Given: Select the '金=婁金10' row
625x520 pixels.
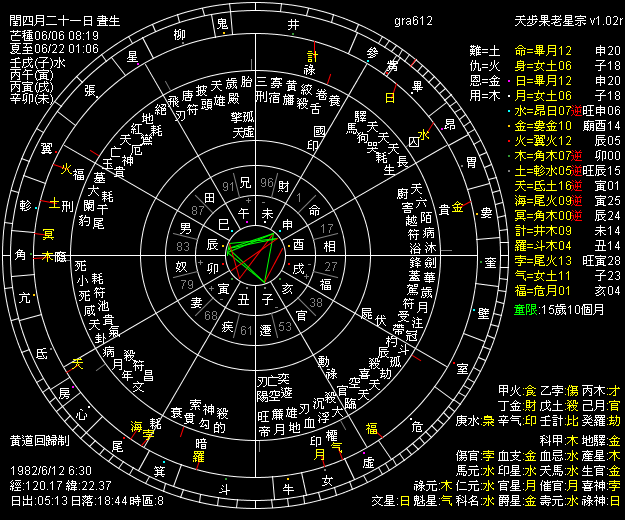Looking at the screenshot, I should click(567, 126).
